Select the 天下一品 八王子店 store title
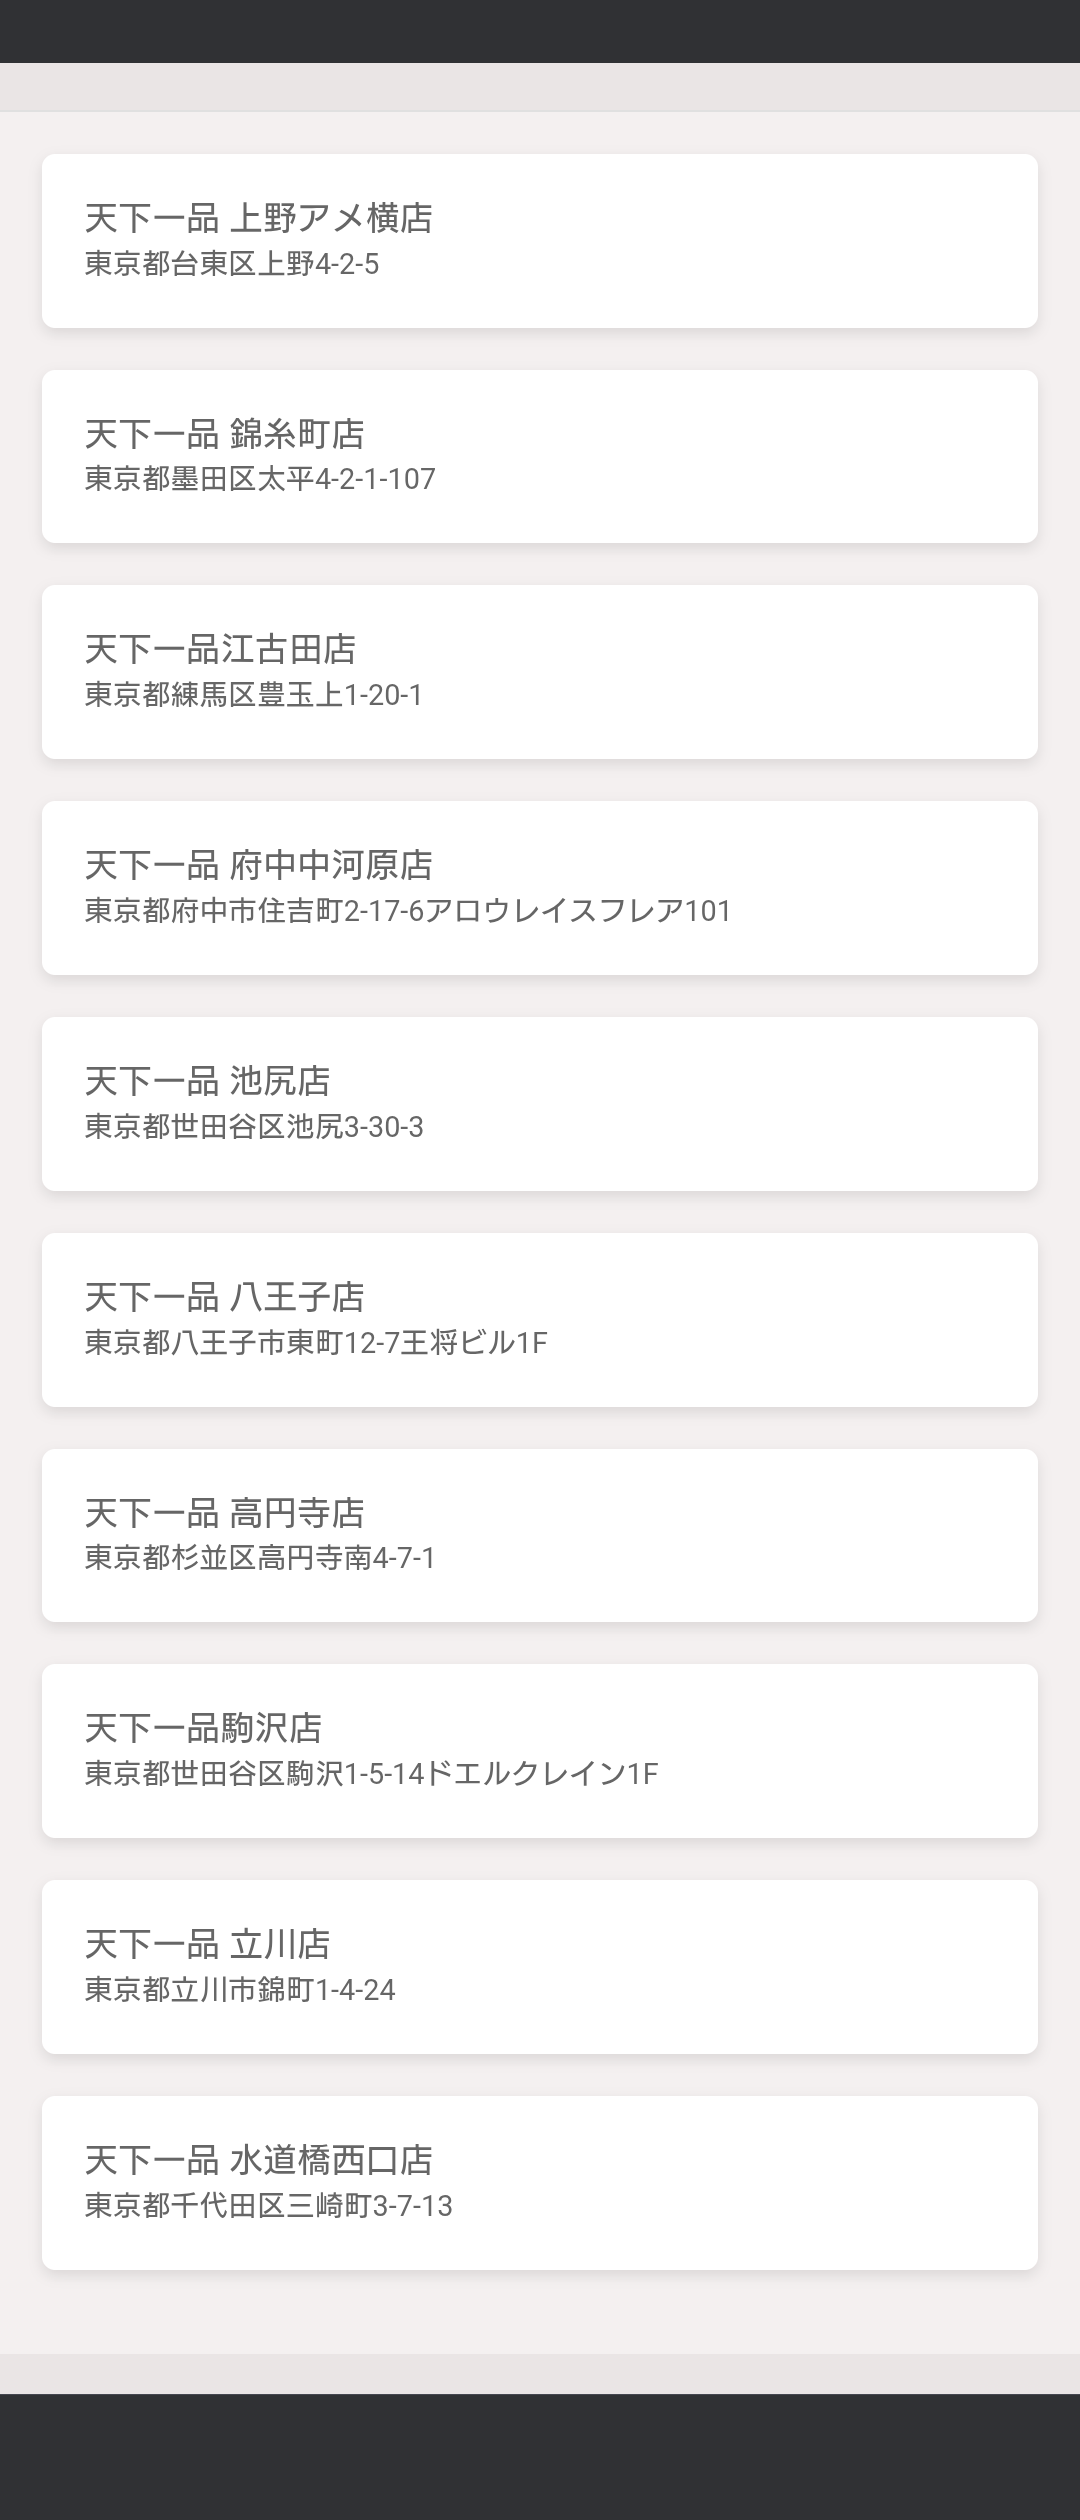This screenshot has height=2520, width=1080. pos(224,1297)
